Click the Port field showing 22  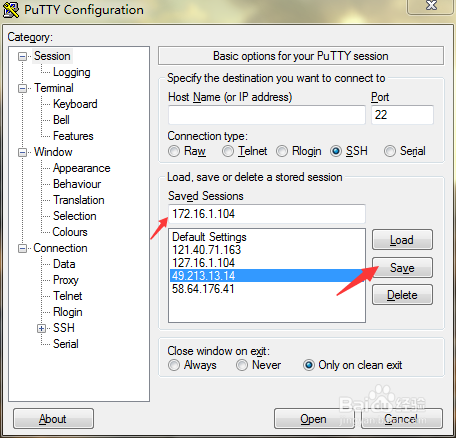tap(402, 115)
